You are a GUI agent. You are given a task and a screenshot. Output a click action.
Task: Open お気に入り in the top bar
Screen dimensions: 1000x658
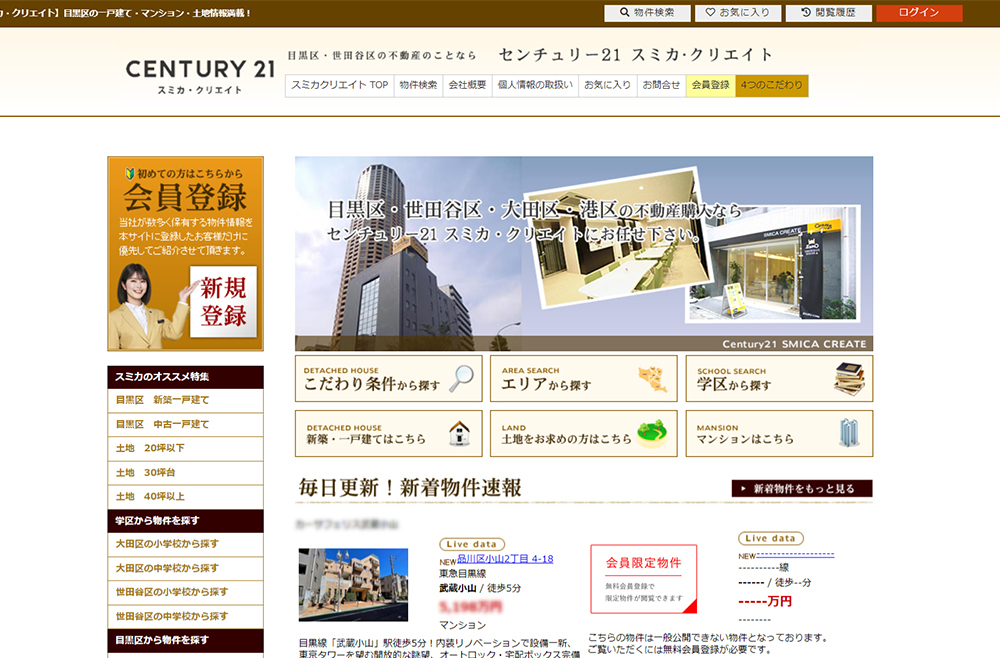coord(738,13)
